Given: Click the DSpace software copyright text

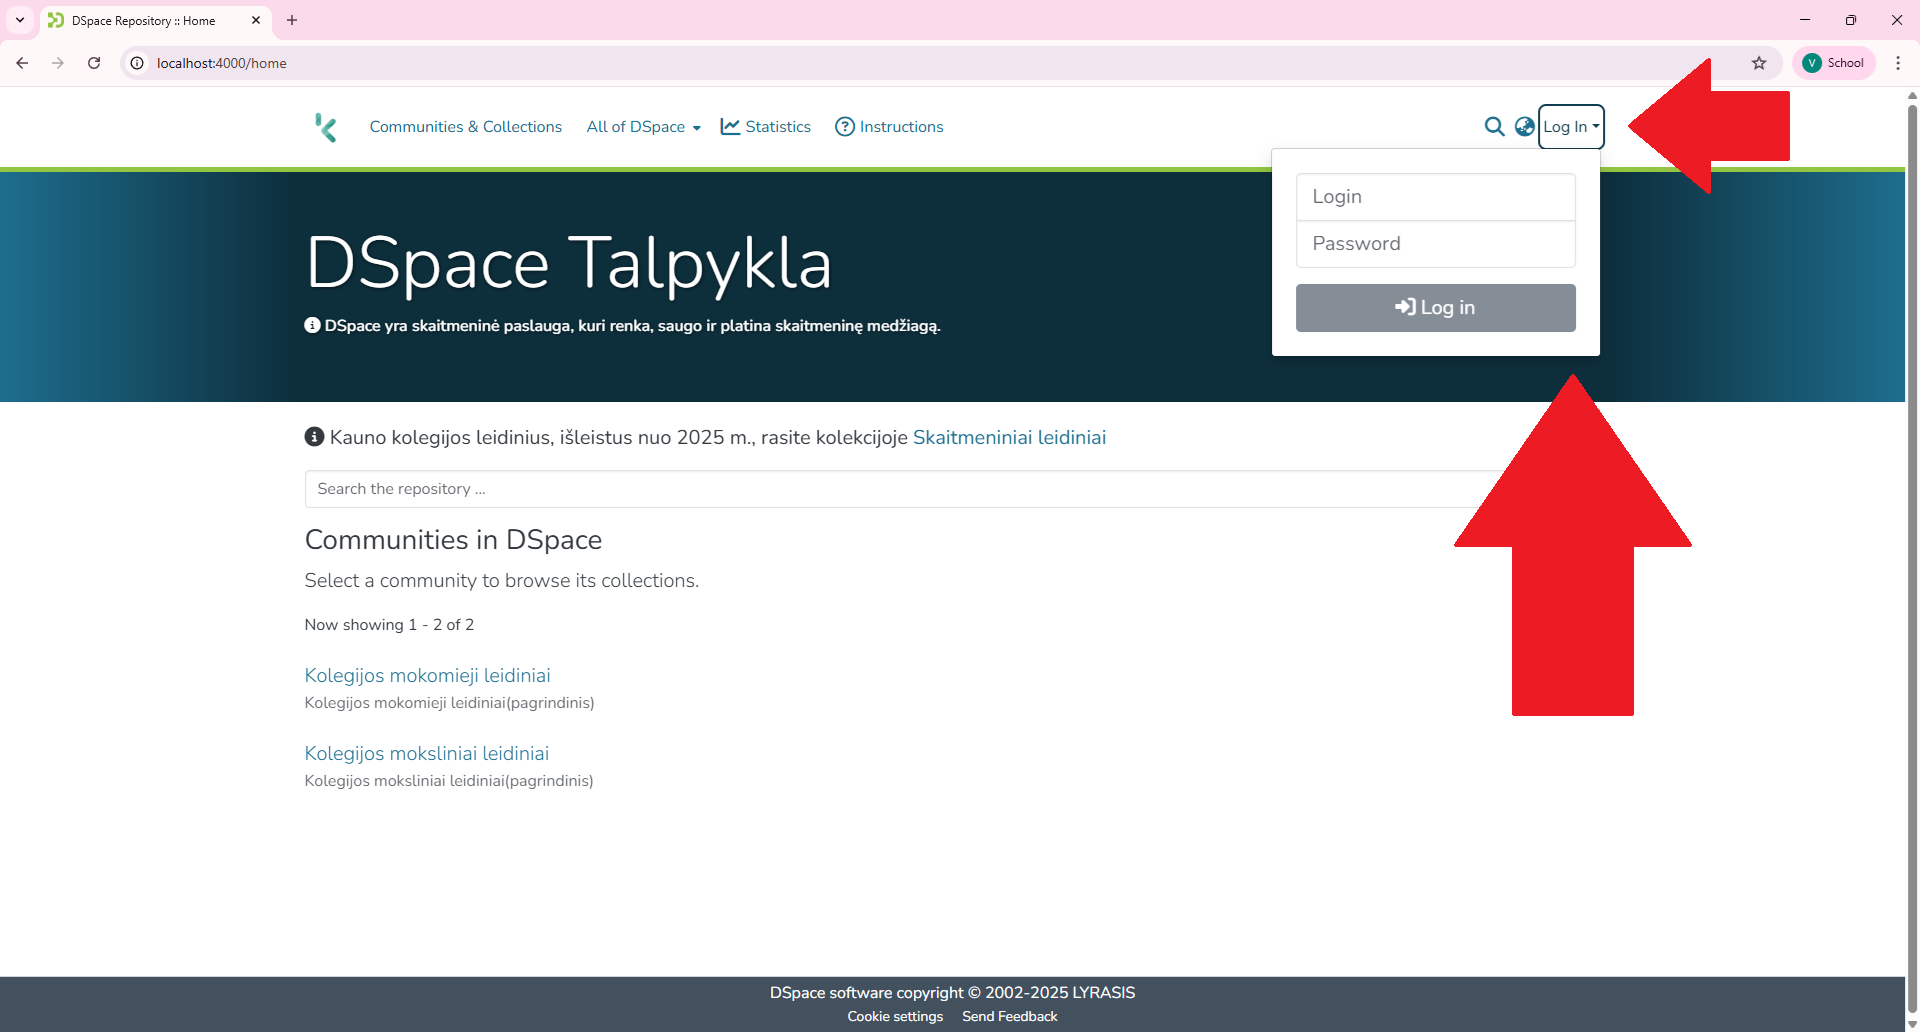Looking at the screenshot, I should tap(952, 993).
